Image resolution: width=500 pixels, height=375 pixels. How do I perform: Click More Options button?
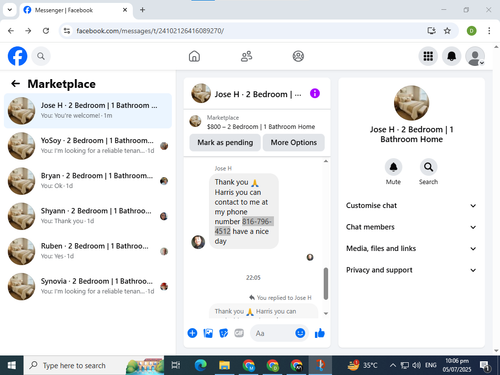click(294, 142)
